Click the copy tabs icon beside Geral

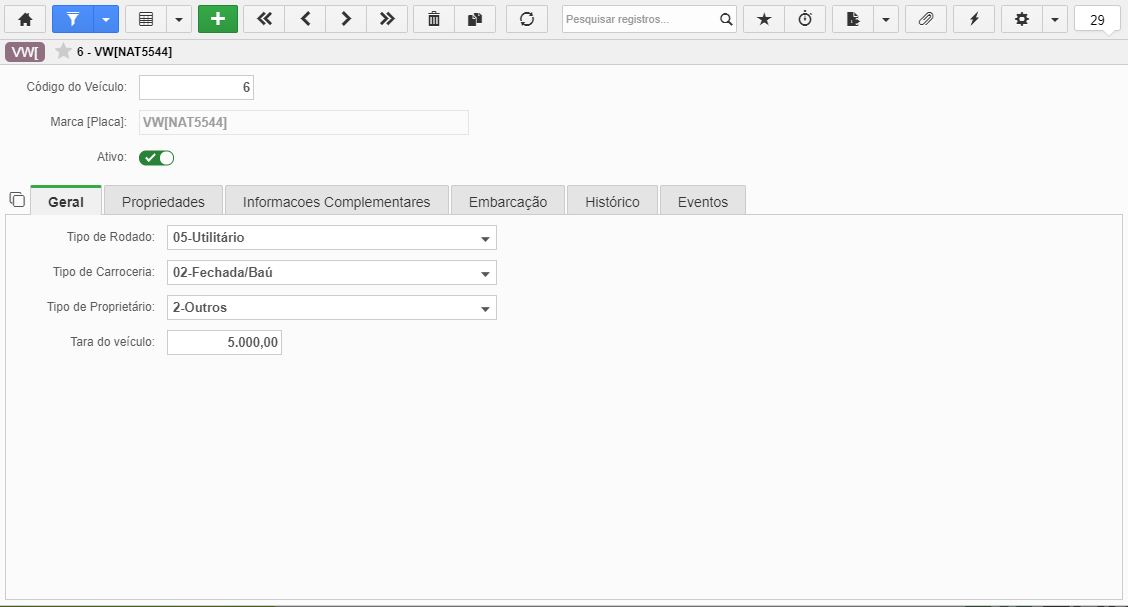(17, 199)
